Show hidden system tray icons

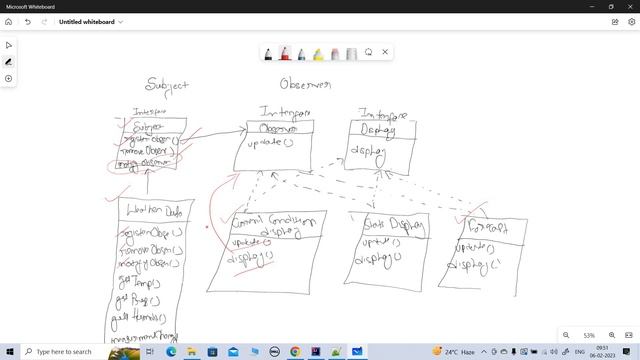pos(484,351)
